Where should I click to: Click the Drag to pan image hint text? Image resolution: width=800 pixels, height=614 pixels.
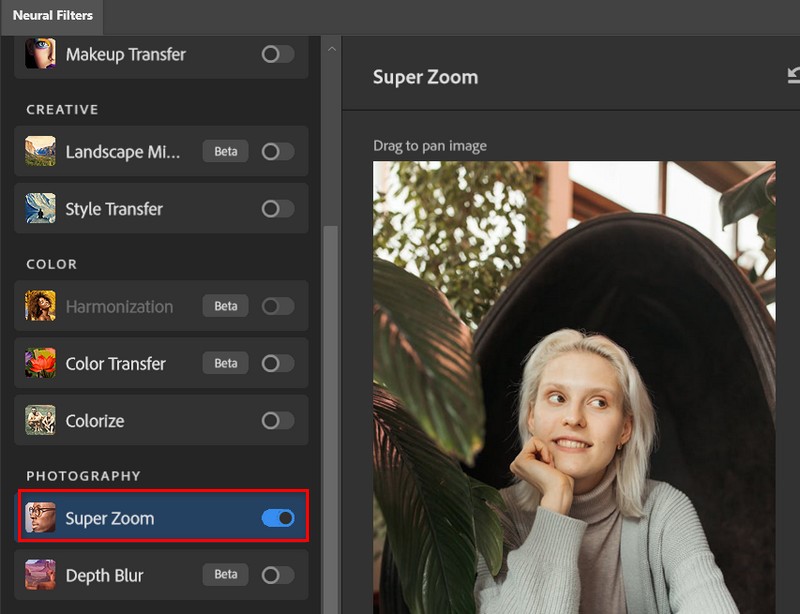[x=430, y=146]
